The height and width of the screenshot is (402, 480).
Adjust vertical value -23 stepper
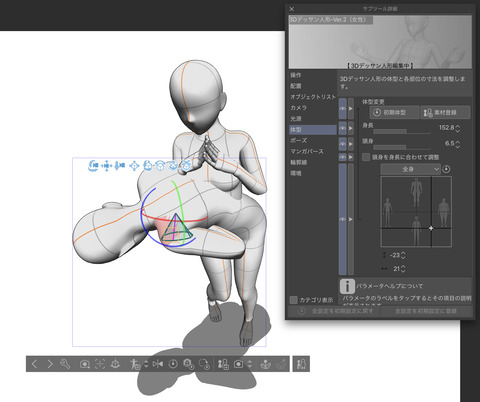point(403,255)
